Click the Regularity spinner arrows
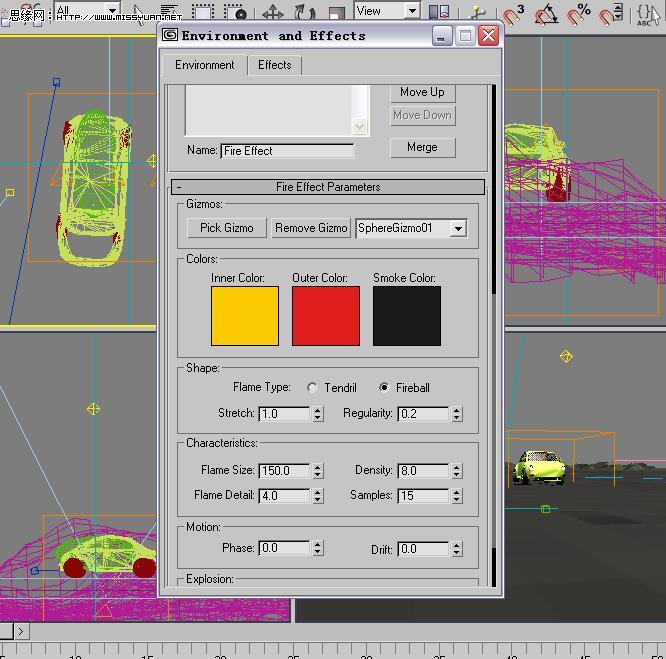Screen dimensions: 666x659 click(457, 414)
